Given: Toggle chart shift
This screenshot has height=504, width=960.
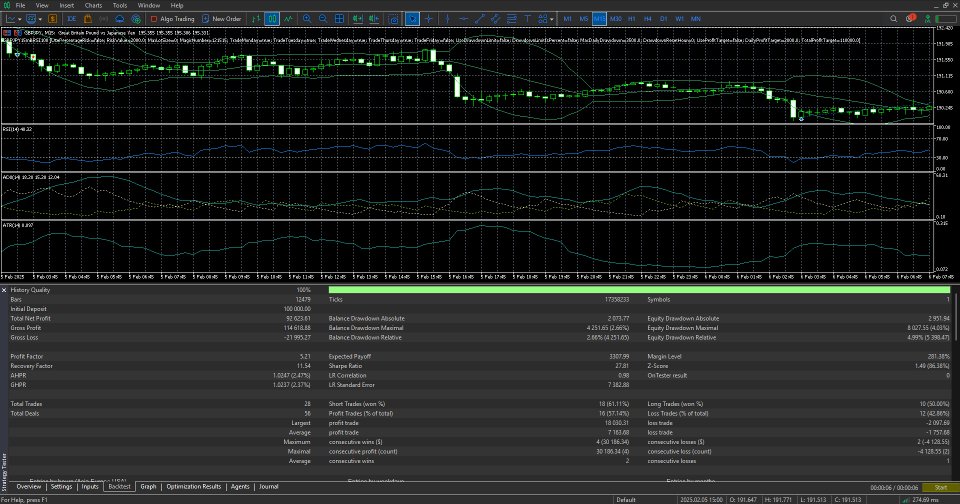Looking at the screenshot, I should click(x=373, y=19).
